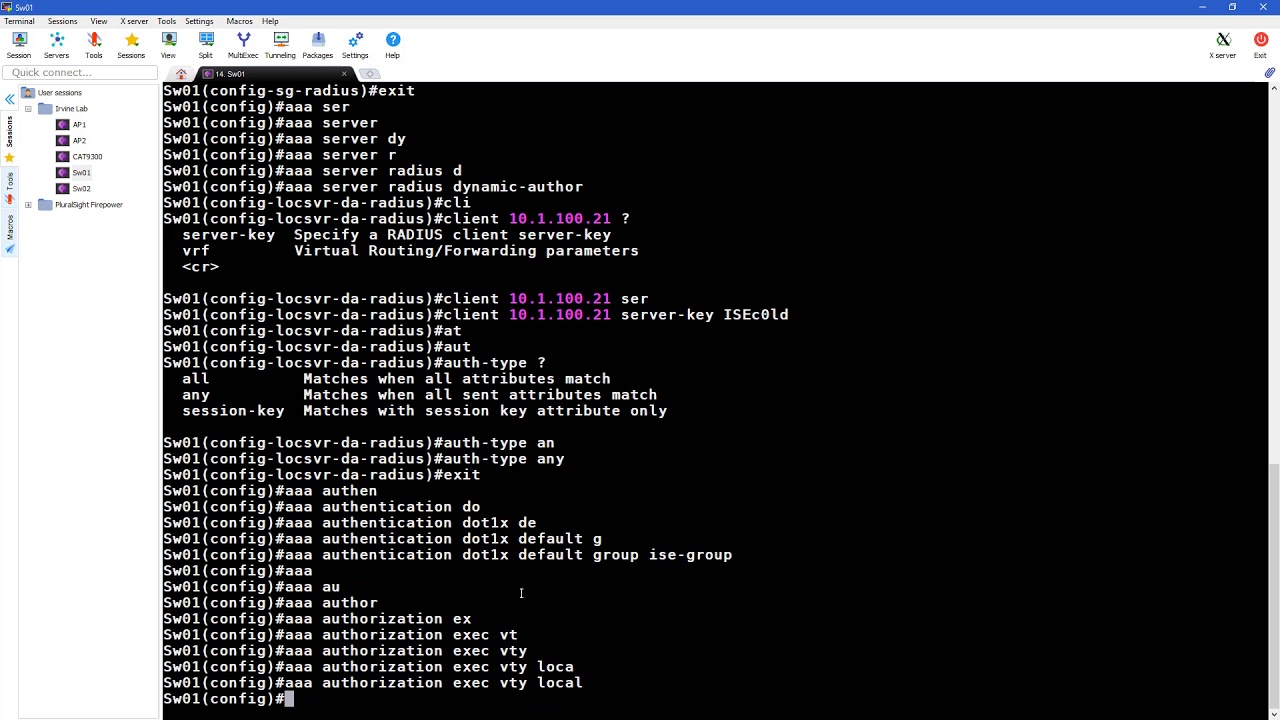
Task: Go to the home tab icon
Action: tap(181, 74)
